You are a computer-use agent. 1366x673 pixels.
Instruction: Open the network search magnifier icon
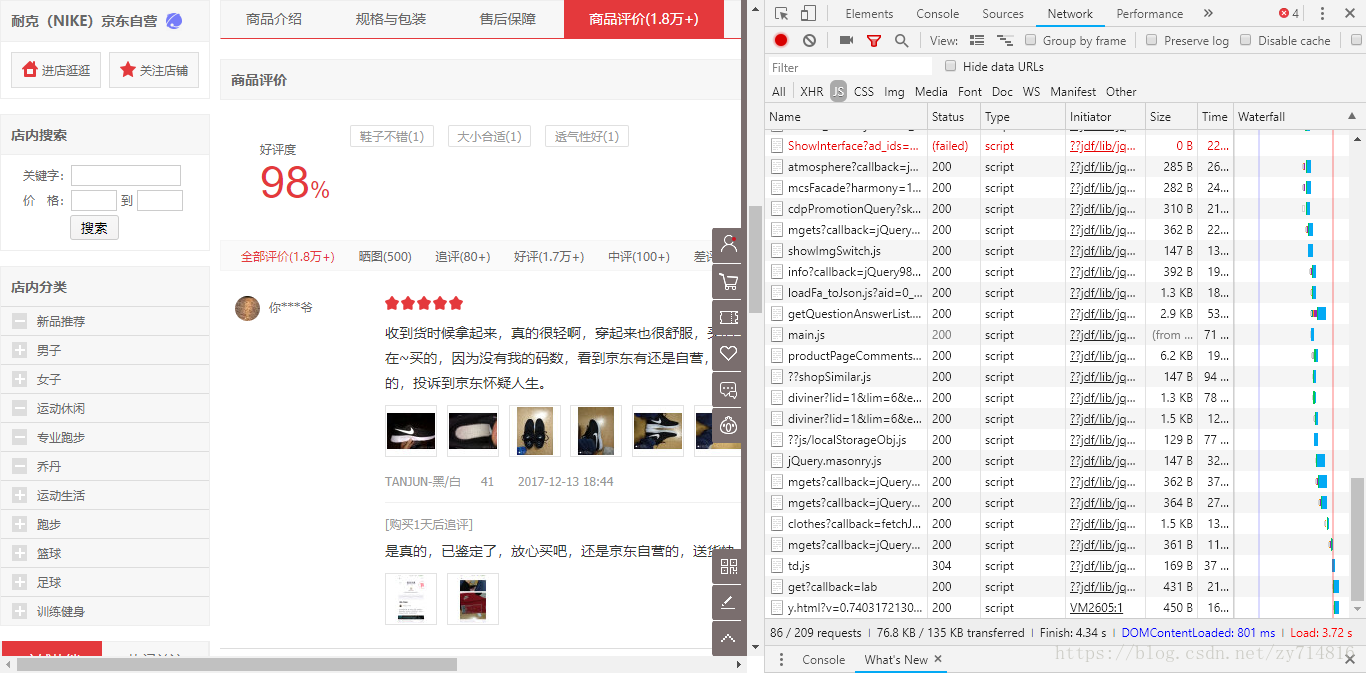click(901, 40)
